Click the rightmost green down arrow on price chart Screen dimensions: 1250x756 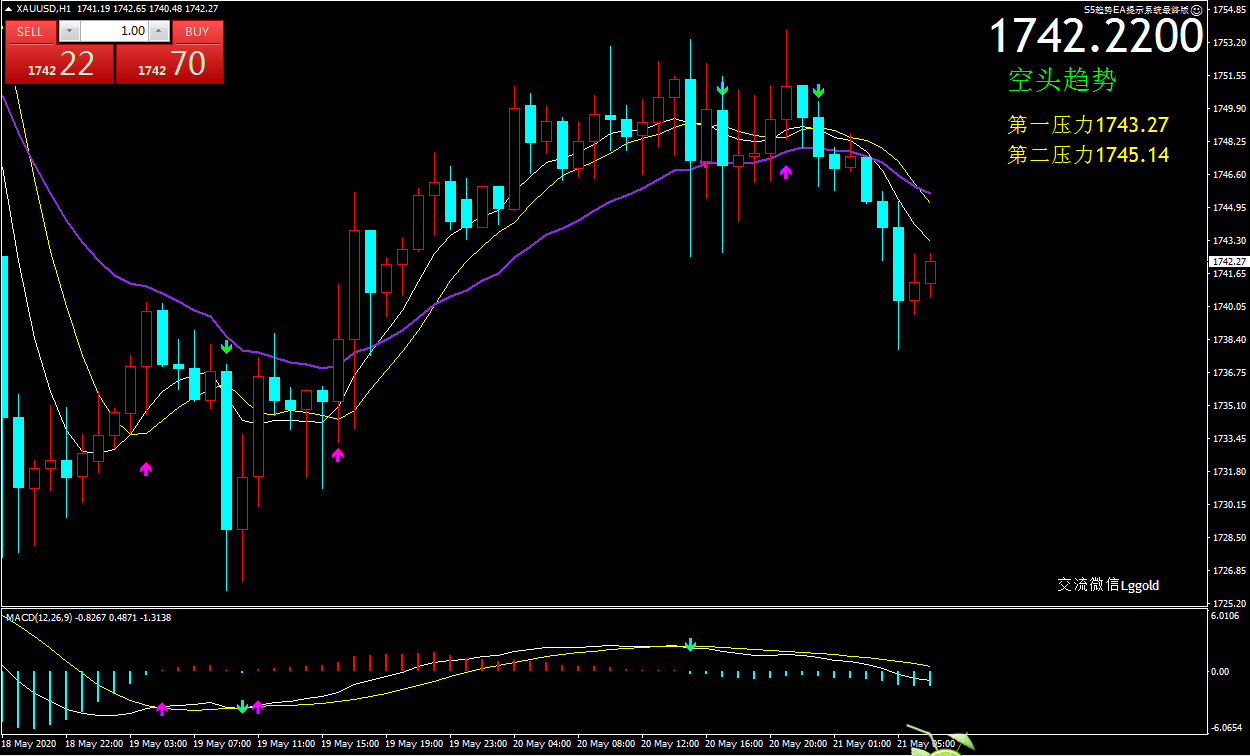pos(818,92)
